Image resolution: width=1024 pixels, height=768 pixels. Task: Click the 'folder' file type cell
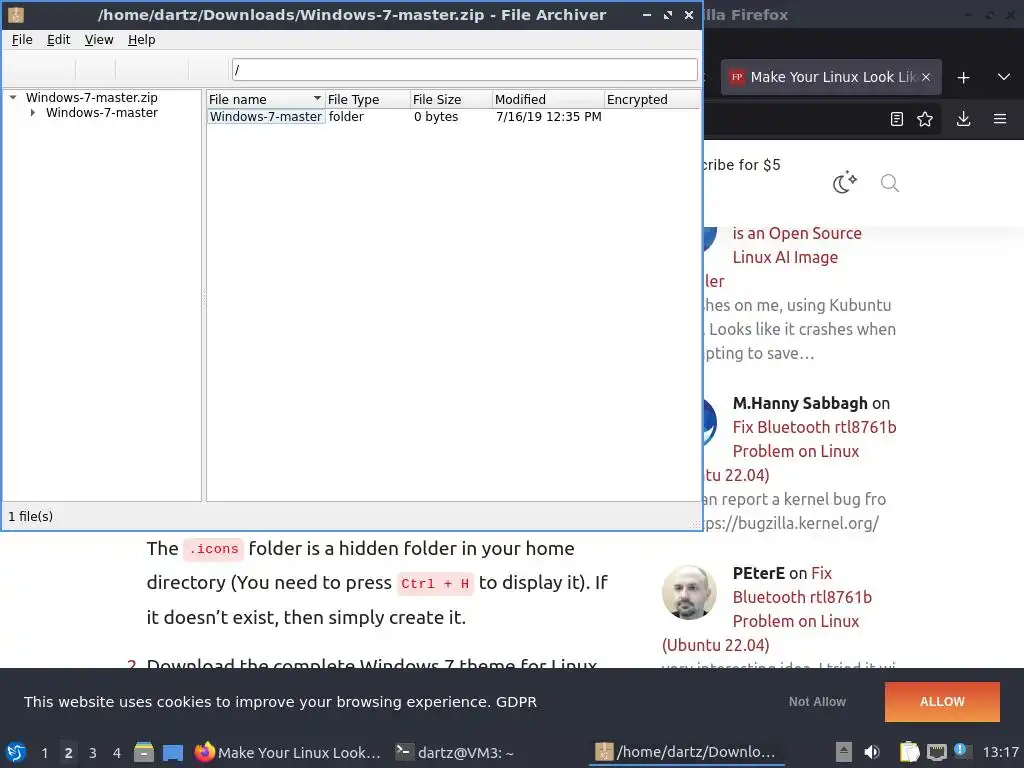tap(346, 116)
